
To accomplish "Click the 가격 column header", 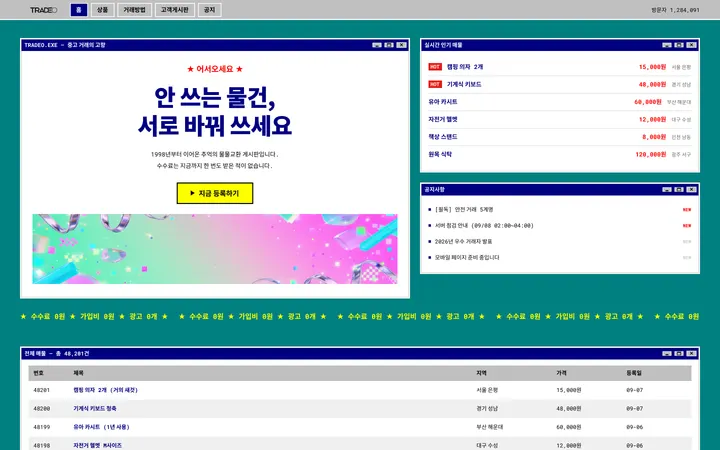I will coord(562,373).
